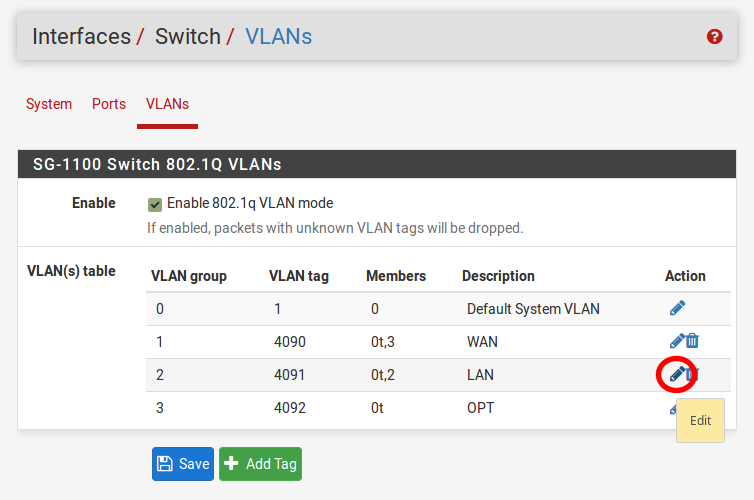The height and width of the screenshot is (500, 754).
Task: Save the VLAN configuration
Action: 183,464
